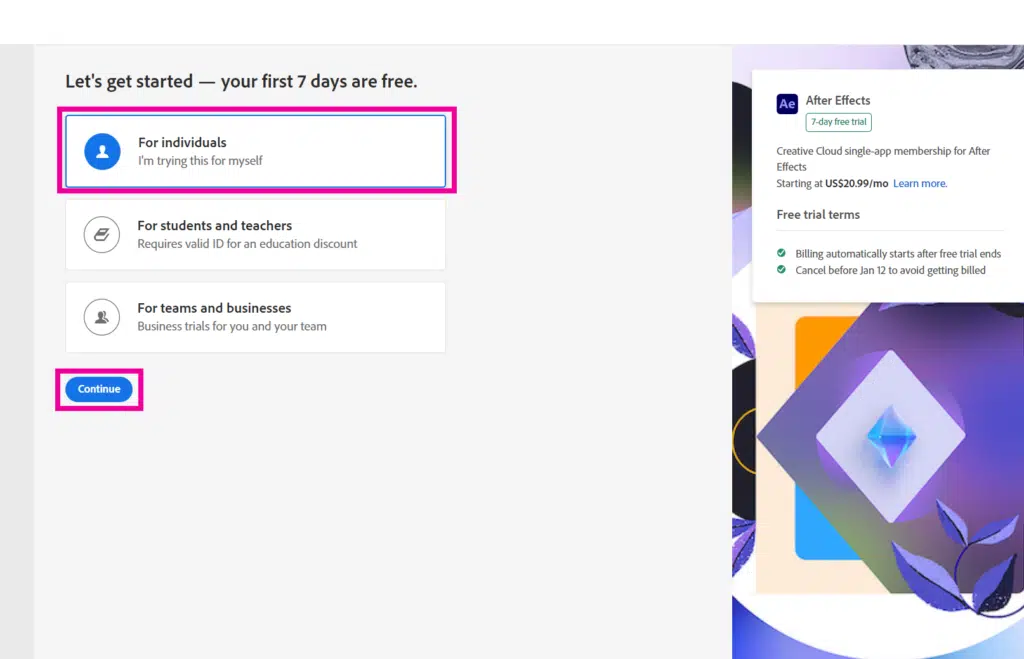Click the After Effects app icon
Viewport: 1024px width, 659px height.
(x=786, y=102)
